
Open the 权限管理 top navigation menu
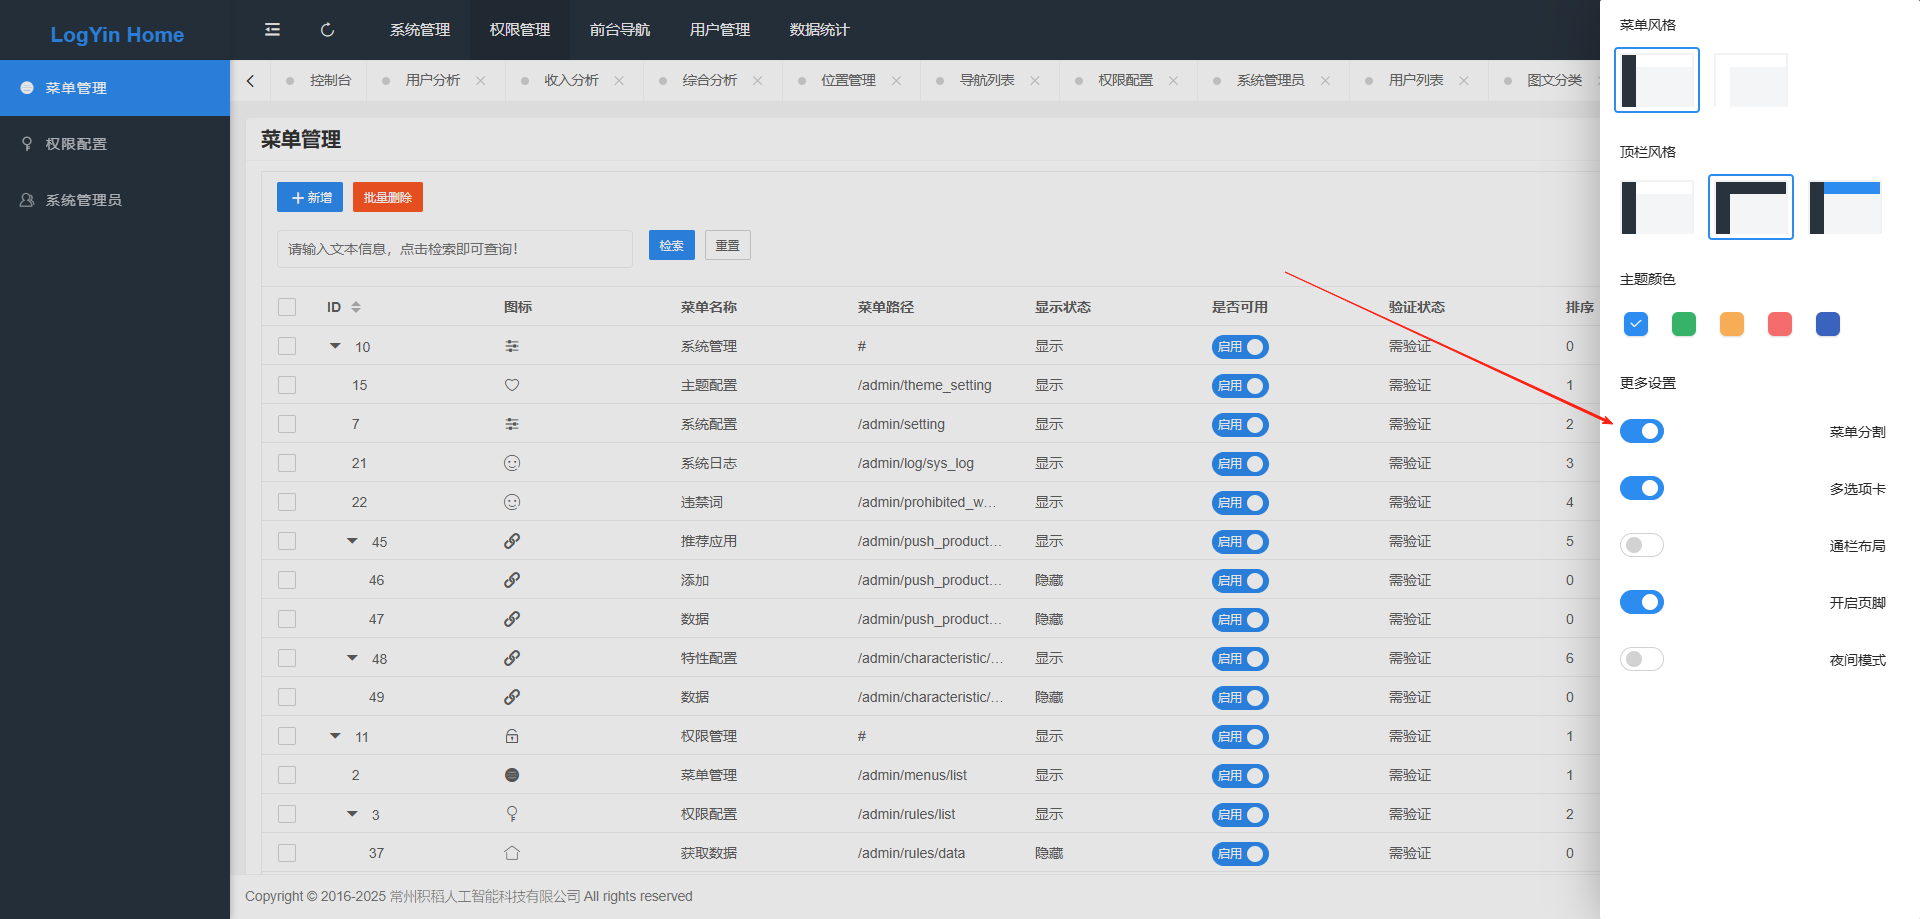(520, 30)
